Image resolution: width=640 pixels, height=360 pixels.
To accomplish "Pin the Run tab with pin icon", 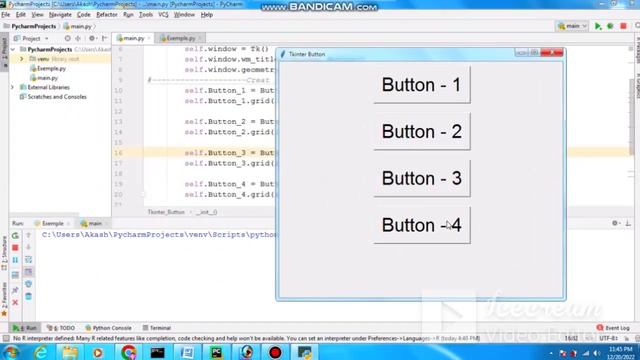I will tap(15, 290).
